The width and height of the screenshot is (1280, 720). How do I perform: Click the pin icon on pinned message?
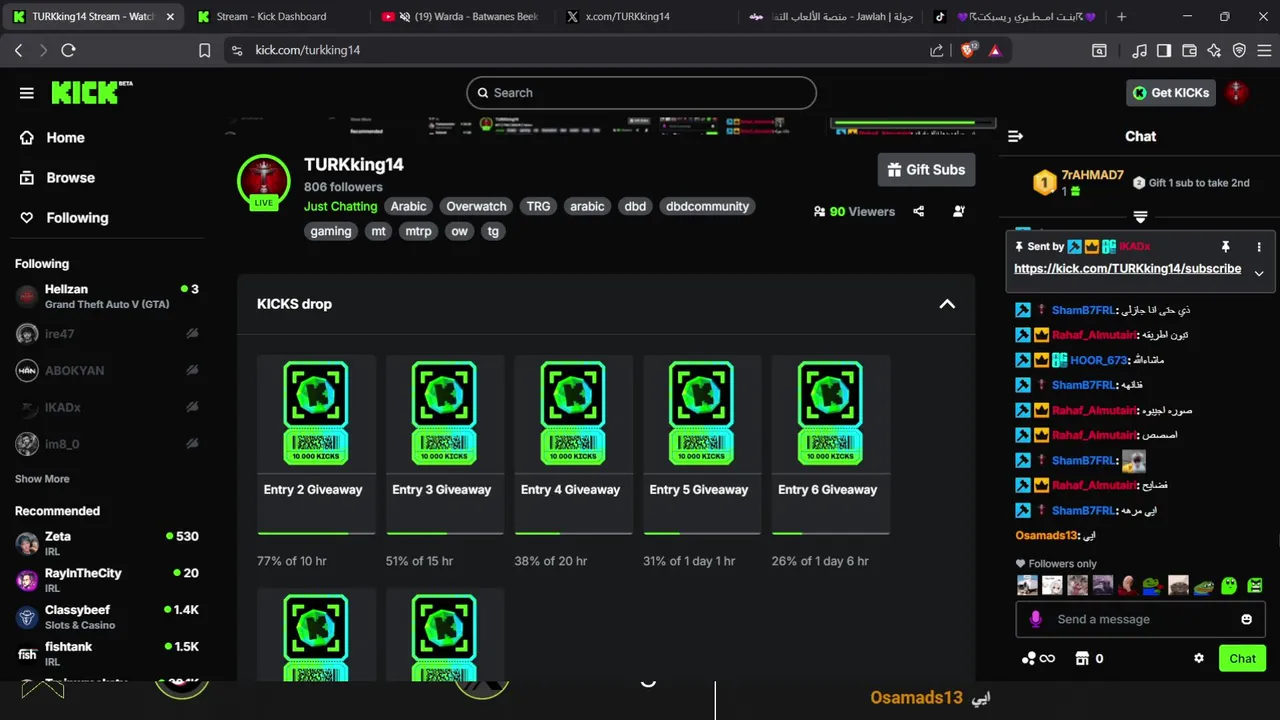point(1225,246)
